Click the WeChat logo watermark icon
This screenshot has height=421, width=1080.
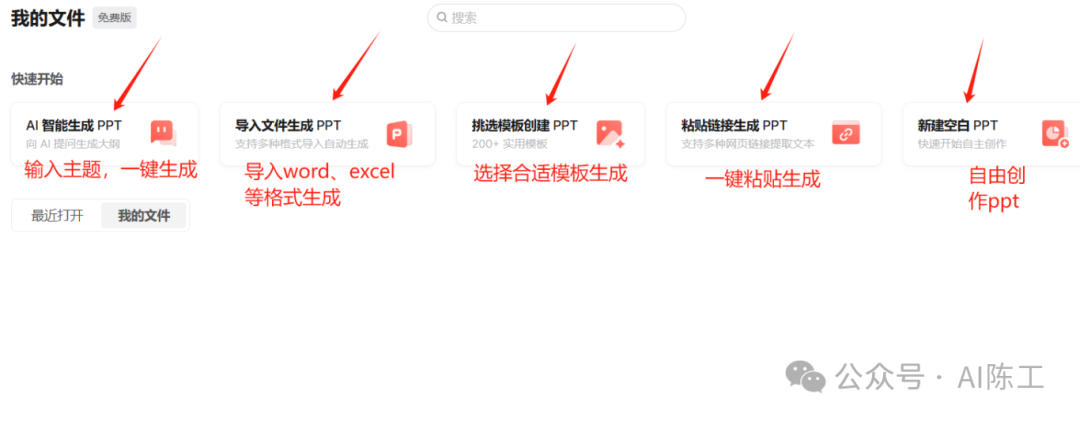click(x=805, y=376)
